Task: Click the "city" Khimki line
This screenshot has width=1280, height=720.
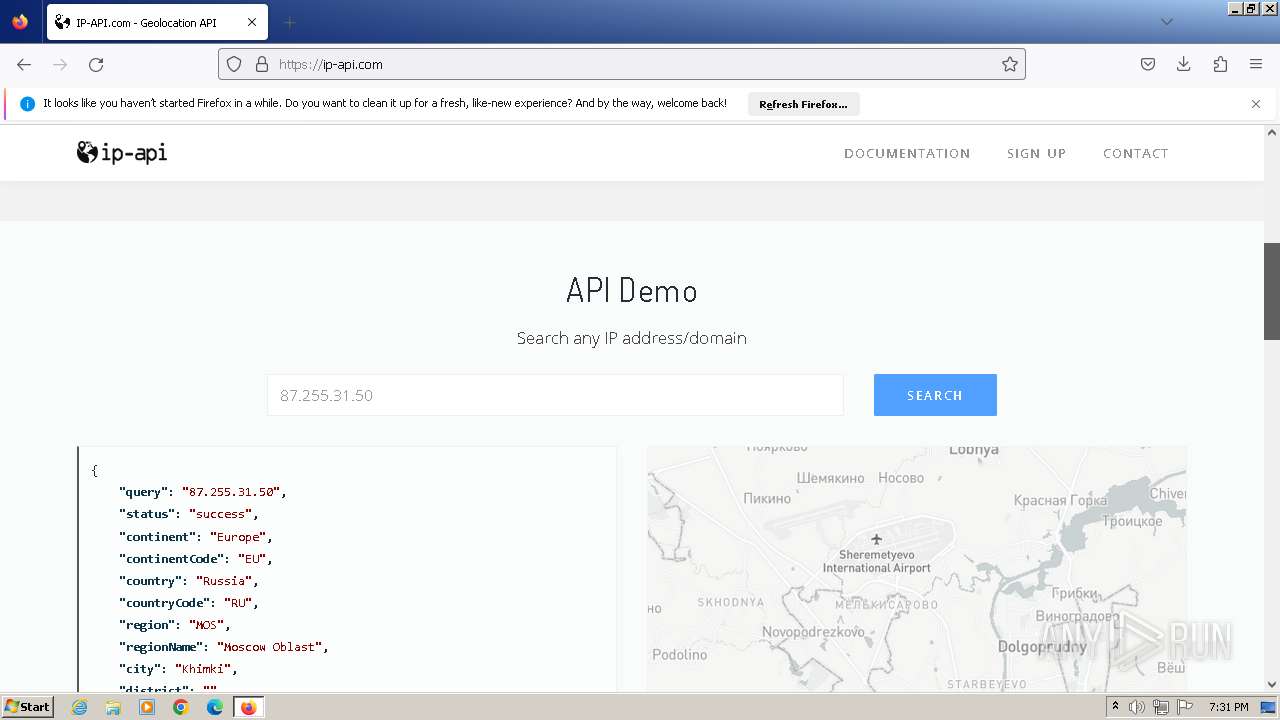Action: (x=178, y=669)
